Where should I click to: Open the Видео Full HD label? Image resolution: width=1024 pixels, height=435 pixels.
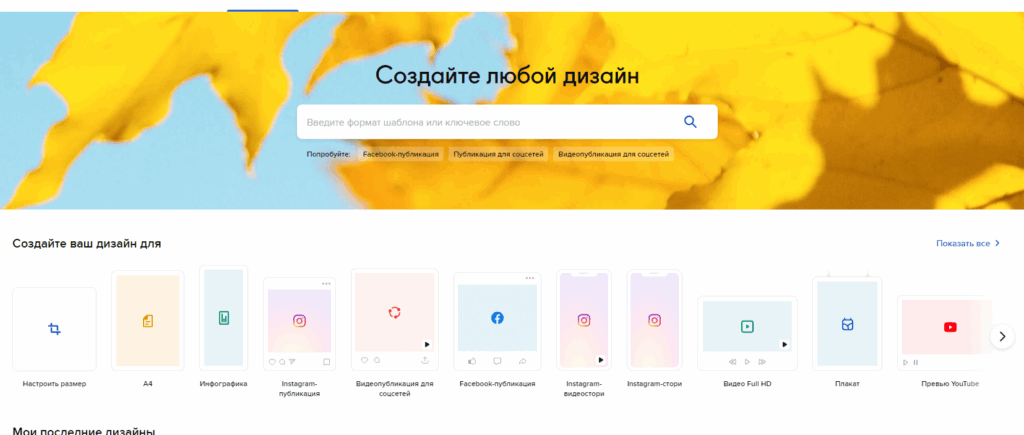747,384
